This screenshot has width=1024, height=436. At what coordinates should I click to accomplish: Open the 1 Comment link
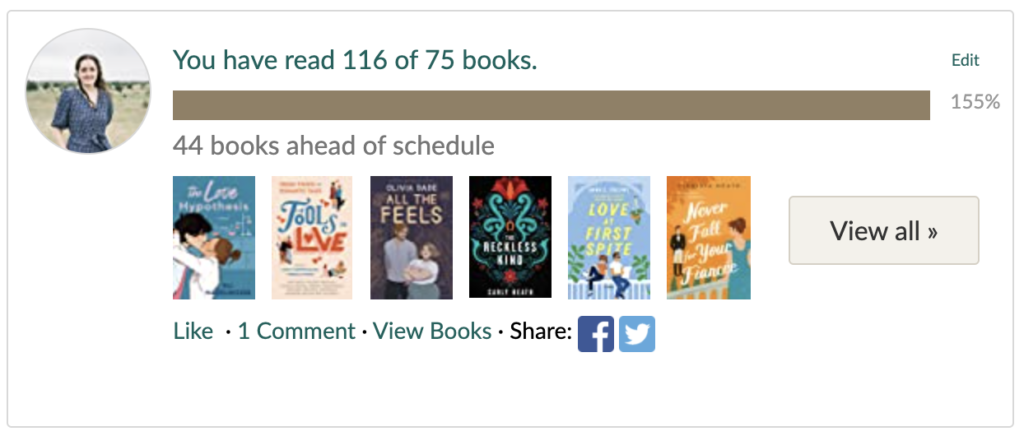coord(296,331)
